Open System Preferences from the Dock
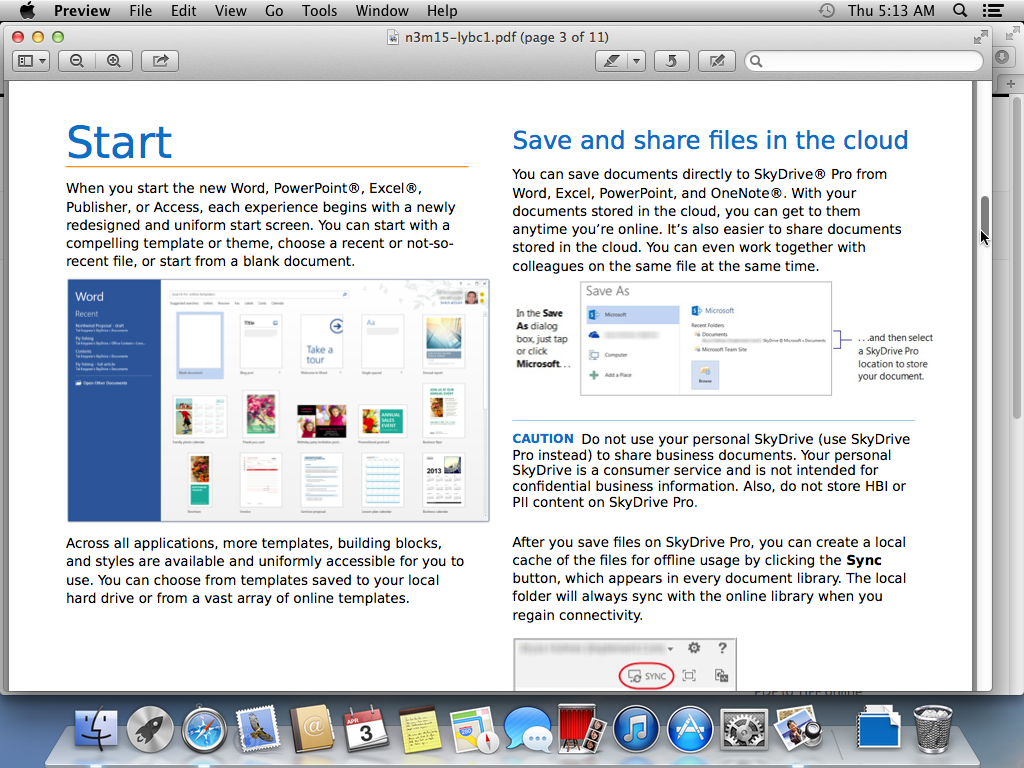Screen dimensions: 1024x768 [745, 728]
